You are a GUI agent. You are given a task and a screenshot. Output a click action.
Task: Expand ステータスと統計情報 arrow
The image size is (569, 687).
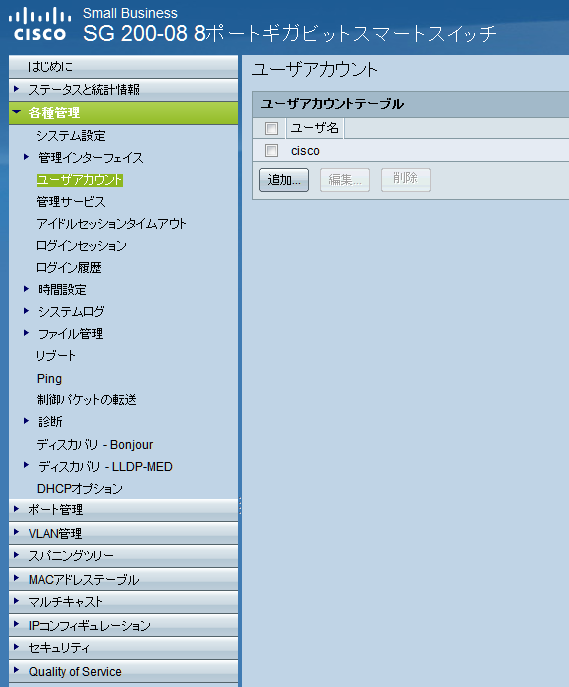[17, 89]
